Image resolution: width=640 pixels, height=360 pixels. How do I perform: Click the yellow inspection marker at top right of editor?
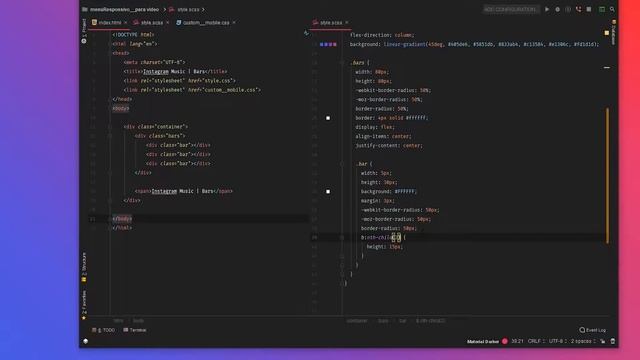(607, 33)
